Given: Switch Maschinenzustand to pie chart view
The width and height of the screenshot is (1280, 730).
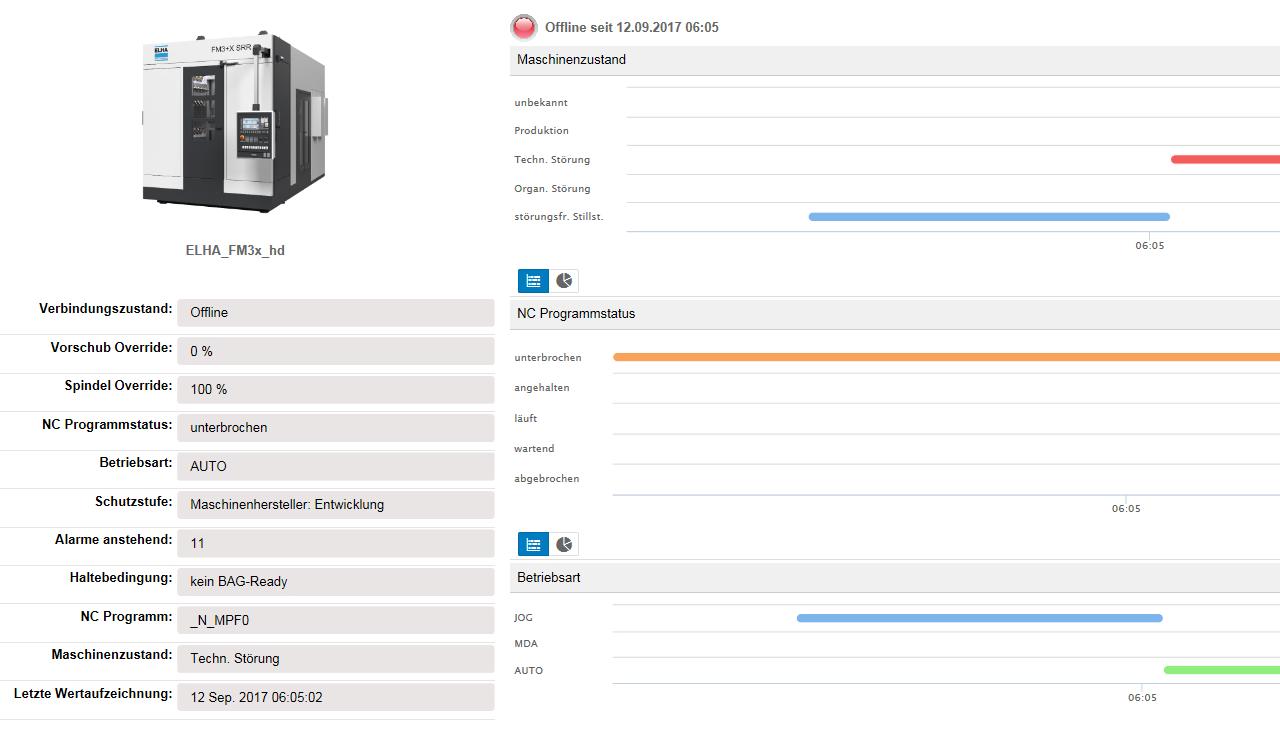Looking at the screenshot, I should coord(564,281).
